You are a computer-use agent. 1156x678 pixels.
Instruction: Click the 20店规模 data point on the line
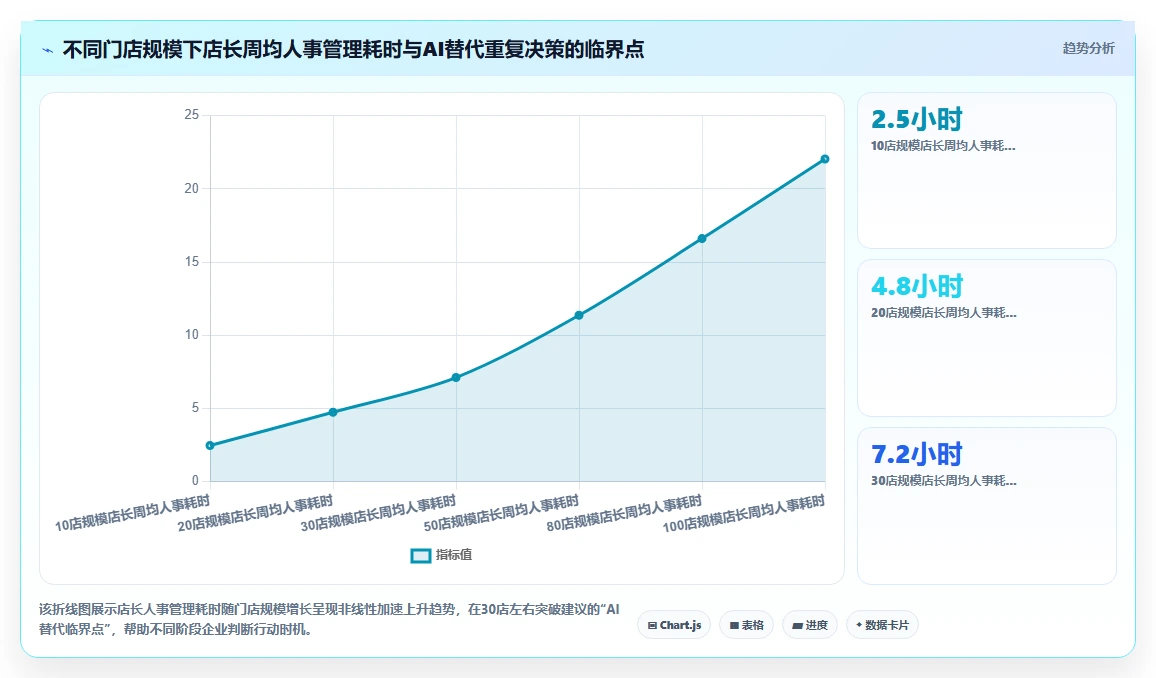point(333,412)
